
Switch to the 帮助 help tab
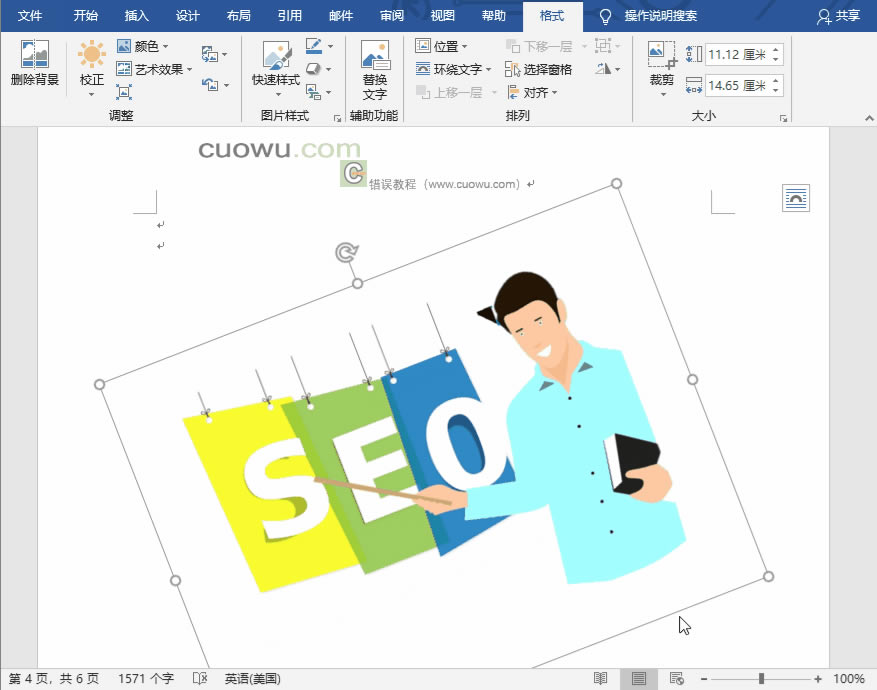pos(493,16)
